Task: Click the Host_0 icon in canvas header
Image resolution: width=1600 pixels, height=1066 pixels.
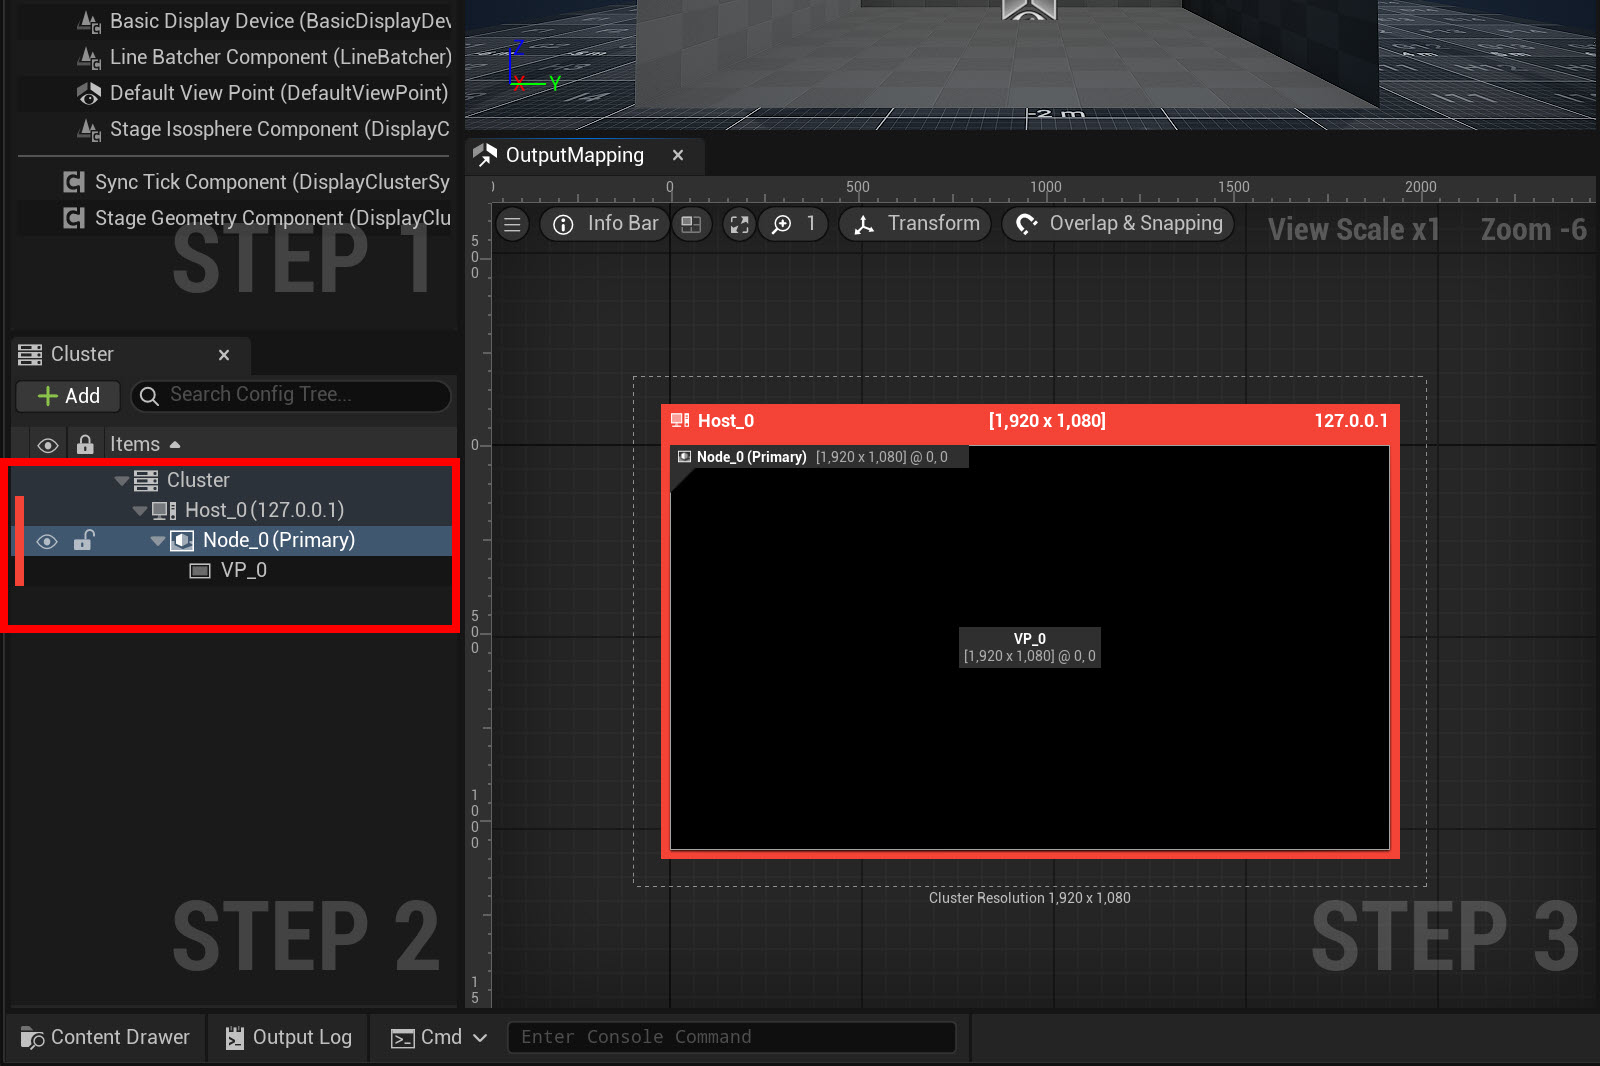Action: [680, 421]
